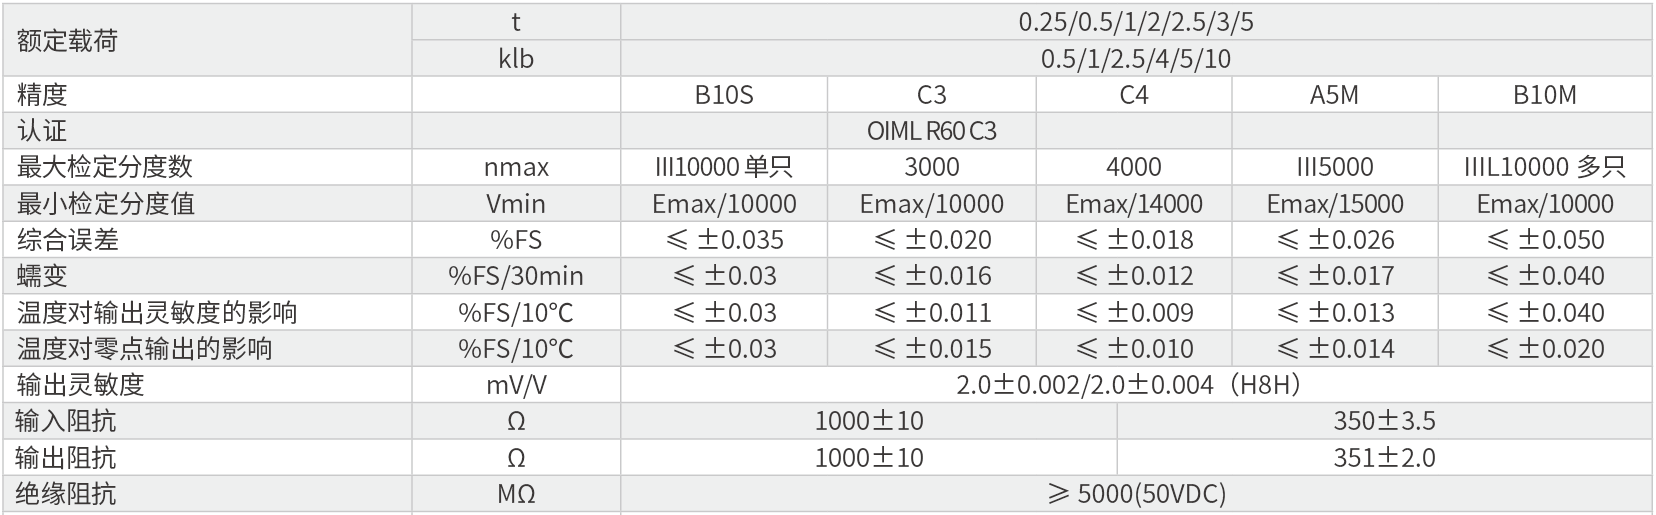1656x515 pixels.
Task: Click the OIML R60 C3 certification cell
Action: click(931, 131)
